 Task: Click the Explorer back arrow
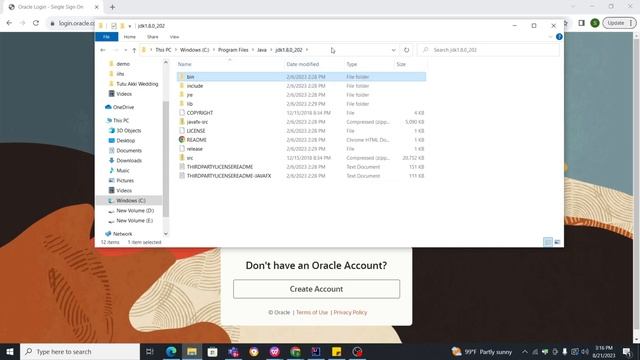pos(103,50)
